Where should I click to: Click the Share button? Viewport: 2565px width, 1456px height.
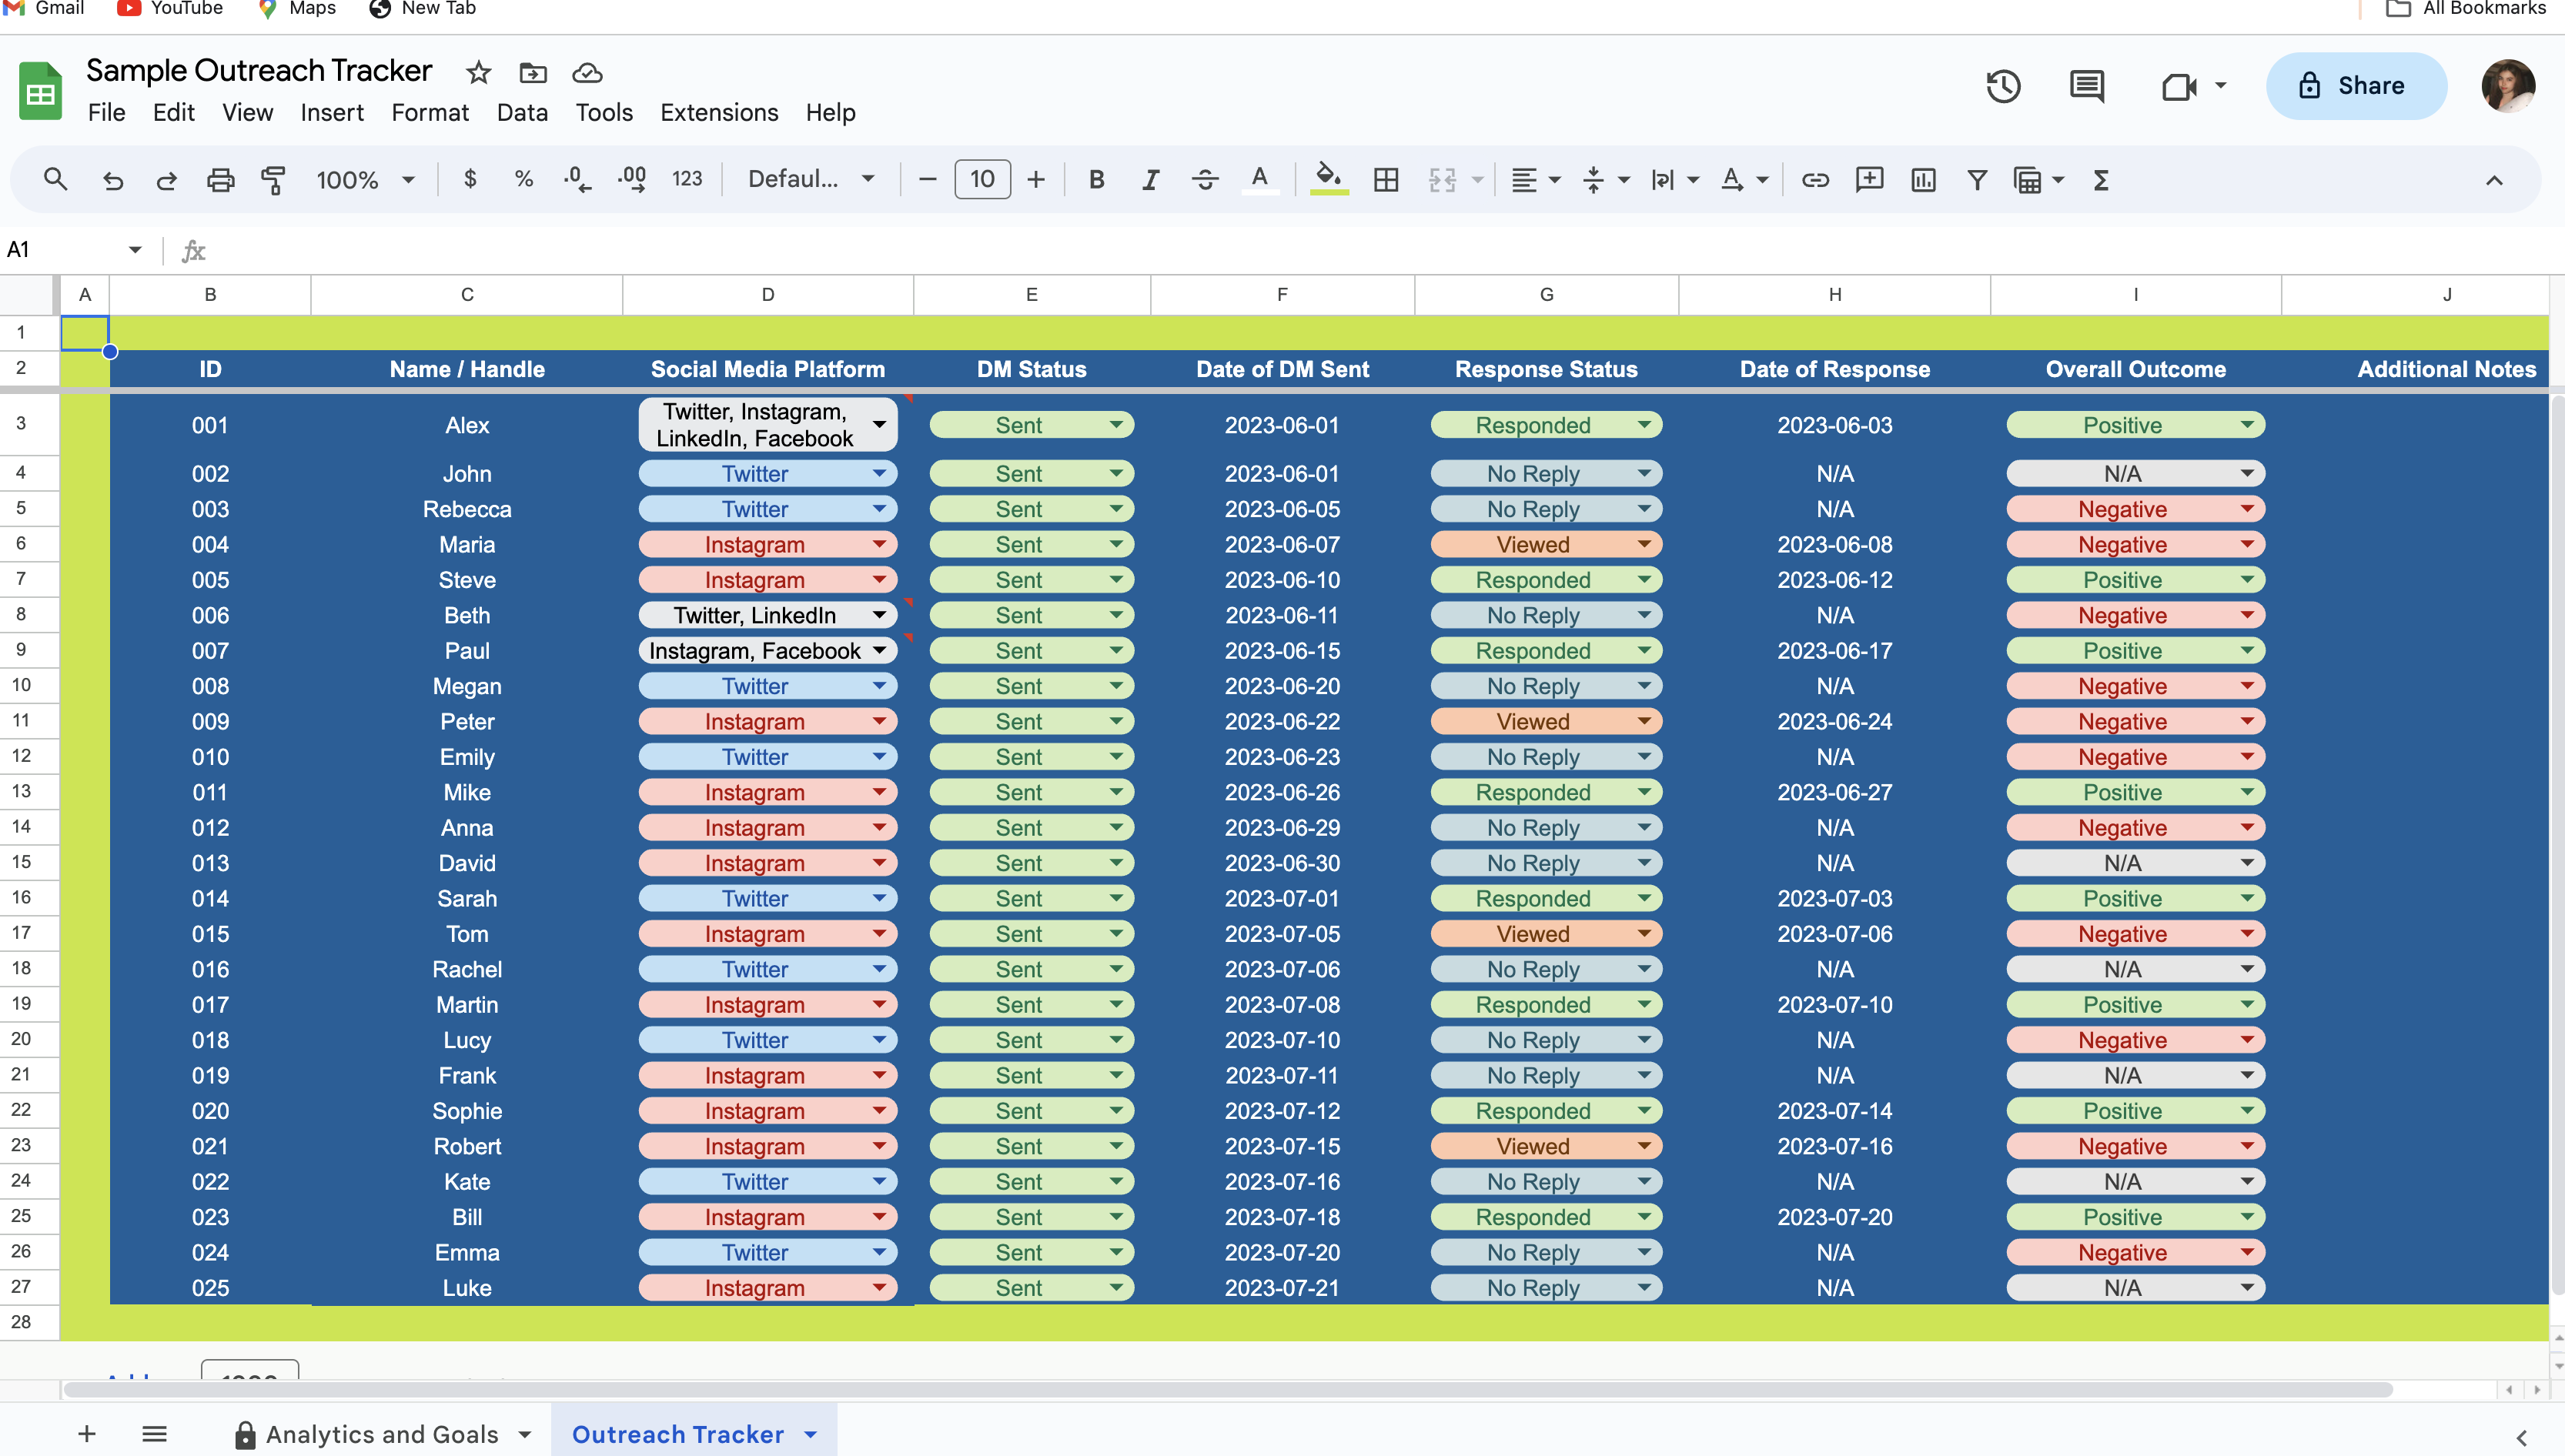coord(2356,86)
